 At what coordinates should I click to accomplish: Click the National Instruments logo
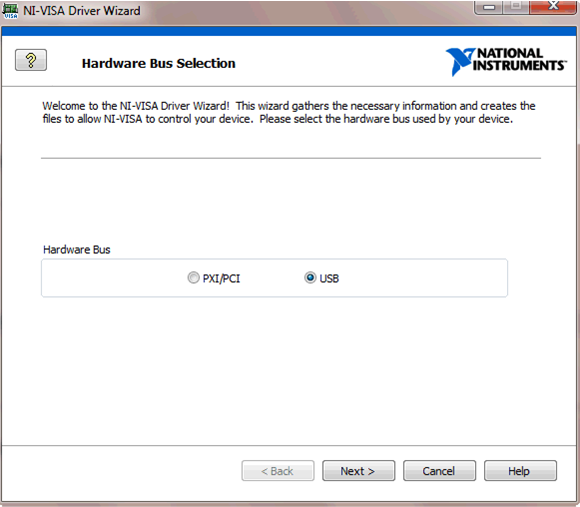[506, 61]
